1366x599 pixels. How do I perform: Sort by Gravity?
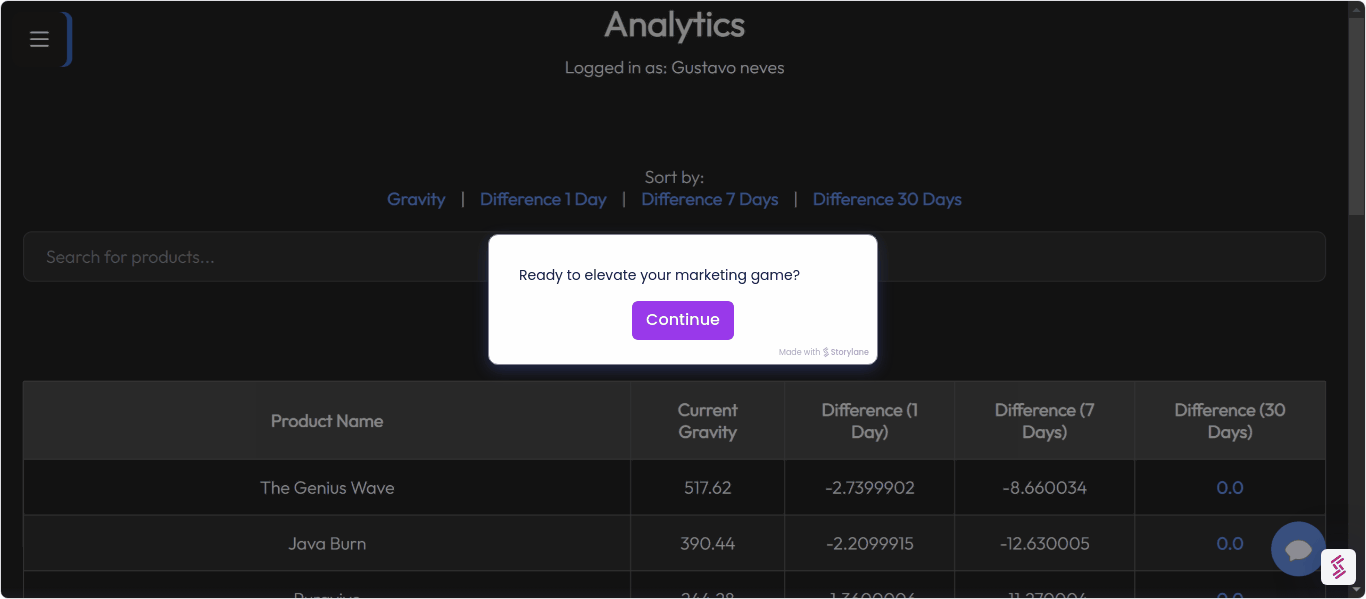[416, 199]
